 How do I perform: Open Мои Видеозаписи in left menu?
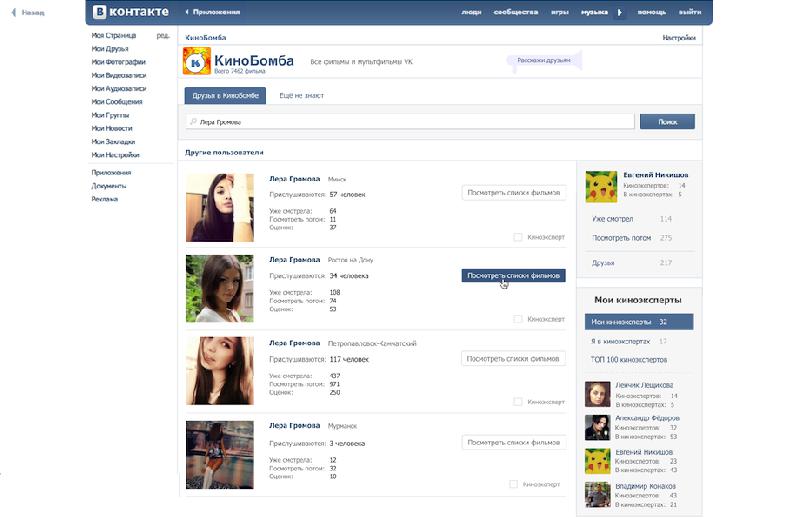point(119,75)
